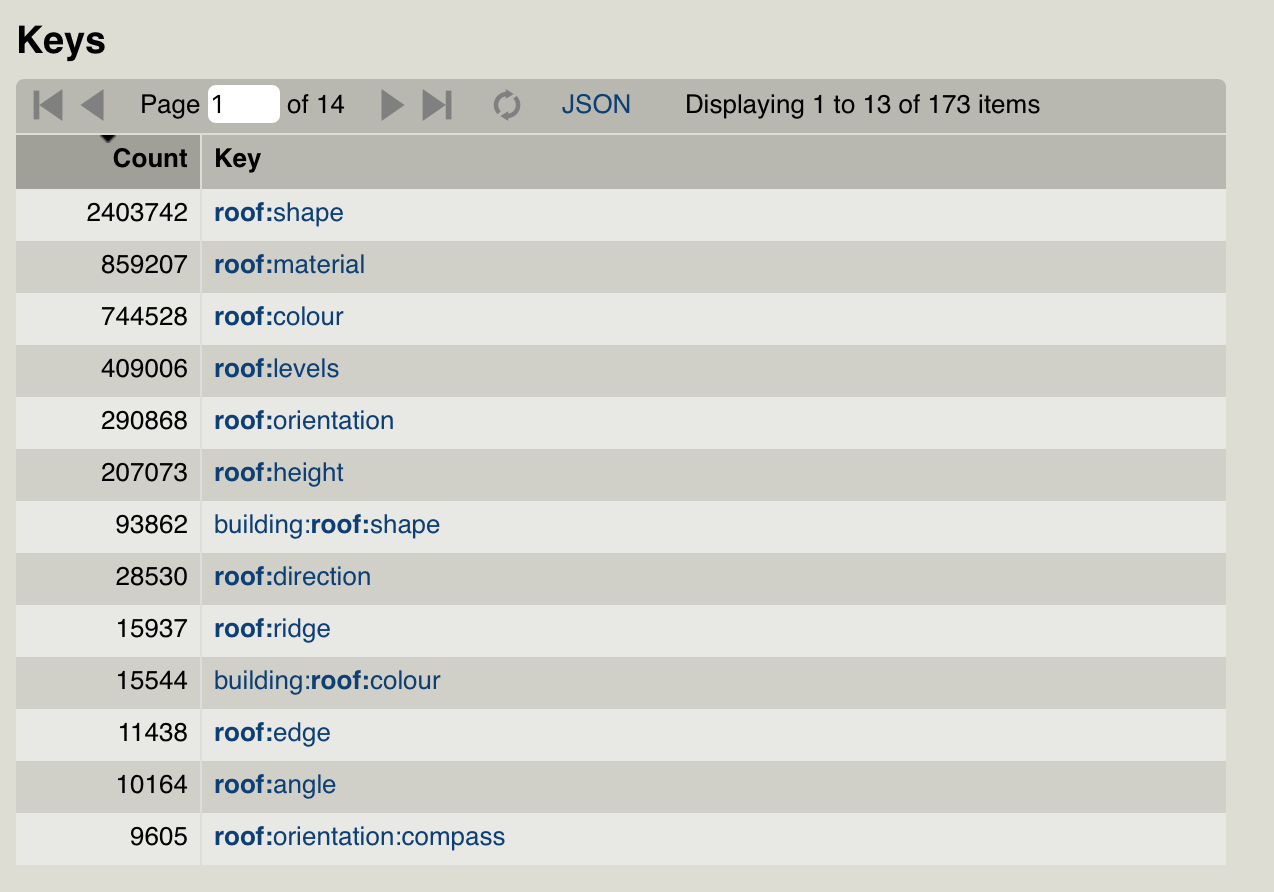Open the roof:direction key page
The image size is (1274, 892).
292,576
